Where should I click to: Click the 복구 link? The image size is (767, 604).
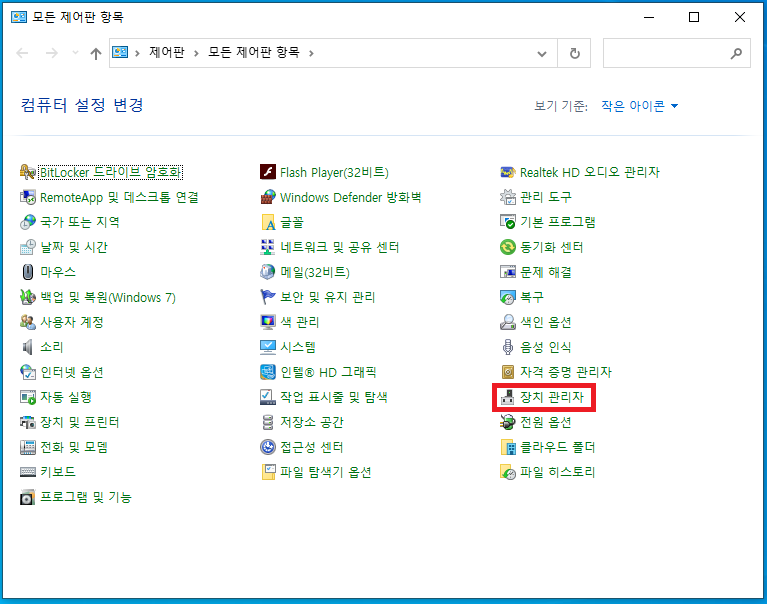coord(532,297)
